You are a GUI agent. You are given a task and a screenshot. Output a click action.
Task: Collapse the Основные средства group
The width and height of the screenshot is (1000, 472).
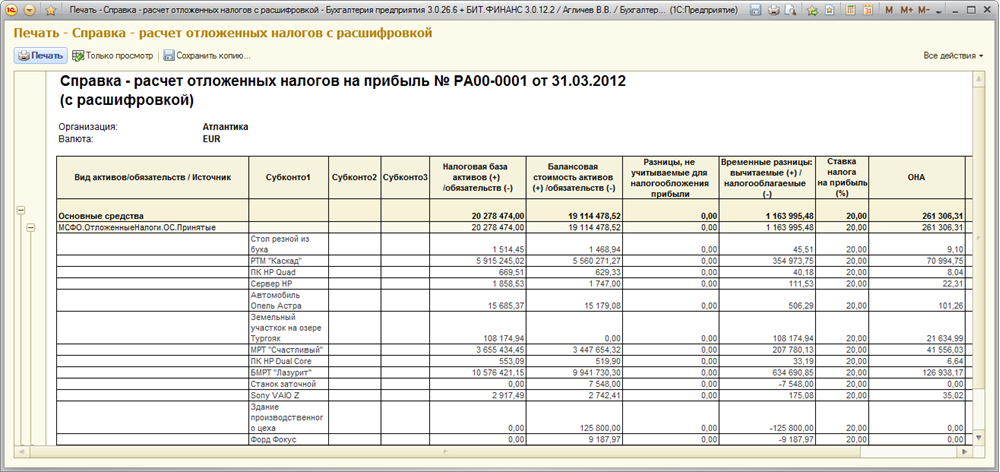(x=20, y=208)
